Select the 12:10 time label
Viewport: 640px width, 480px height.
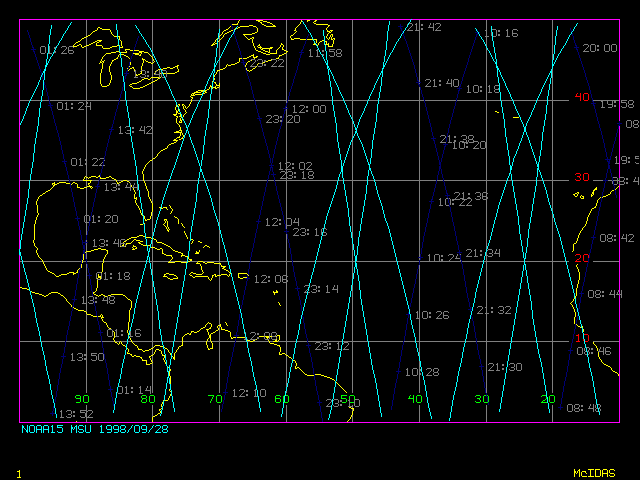pyautogui.click(x=249, y=393)
